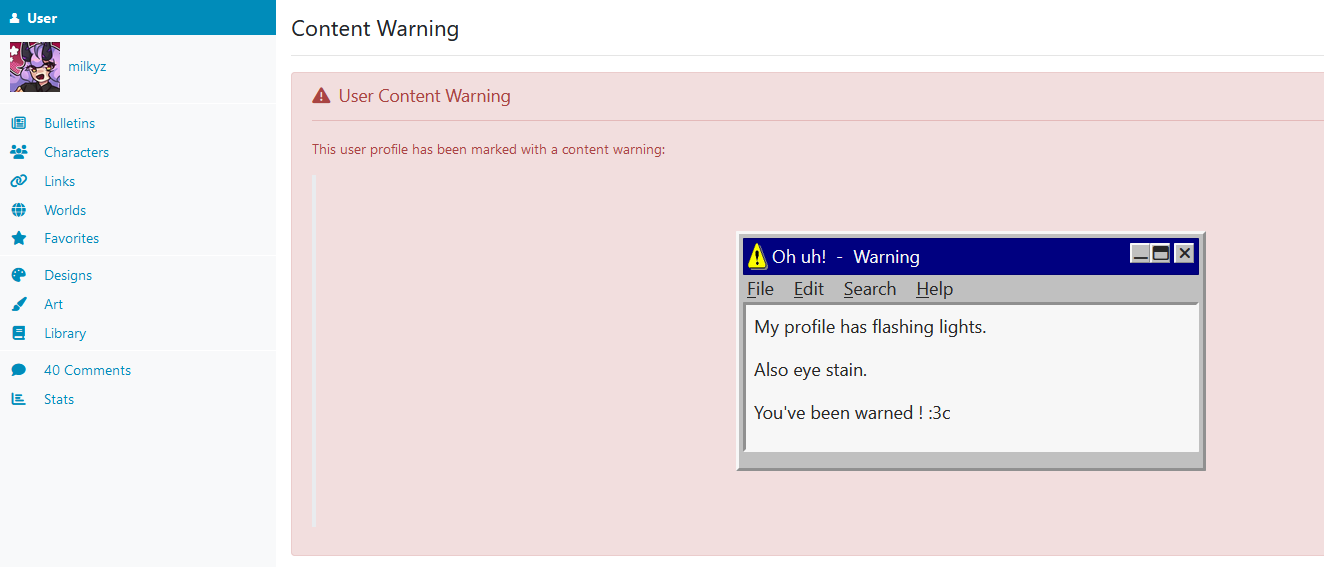Visit the Worlds page

(x=65, y=210)
